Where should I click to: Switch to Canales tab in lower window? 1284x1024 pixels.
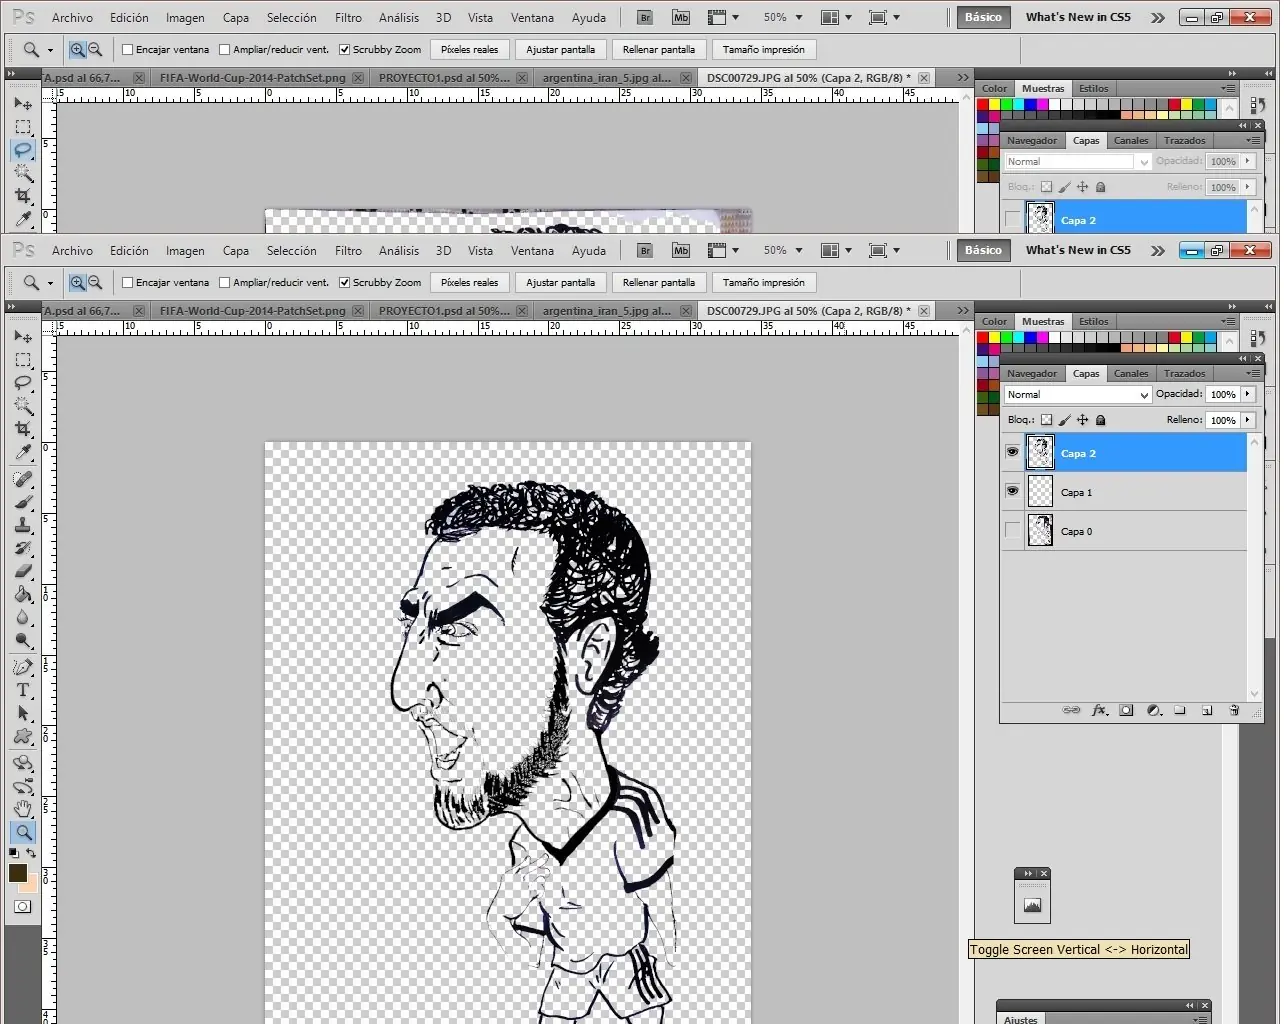1131,374
